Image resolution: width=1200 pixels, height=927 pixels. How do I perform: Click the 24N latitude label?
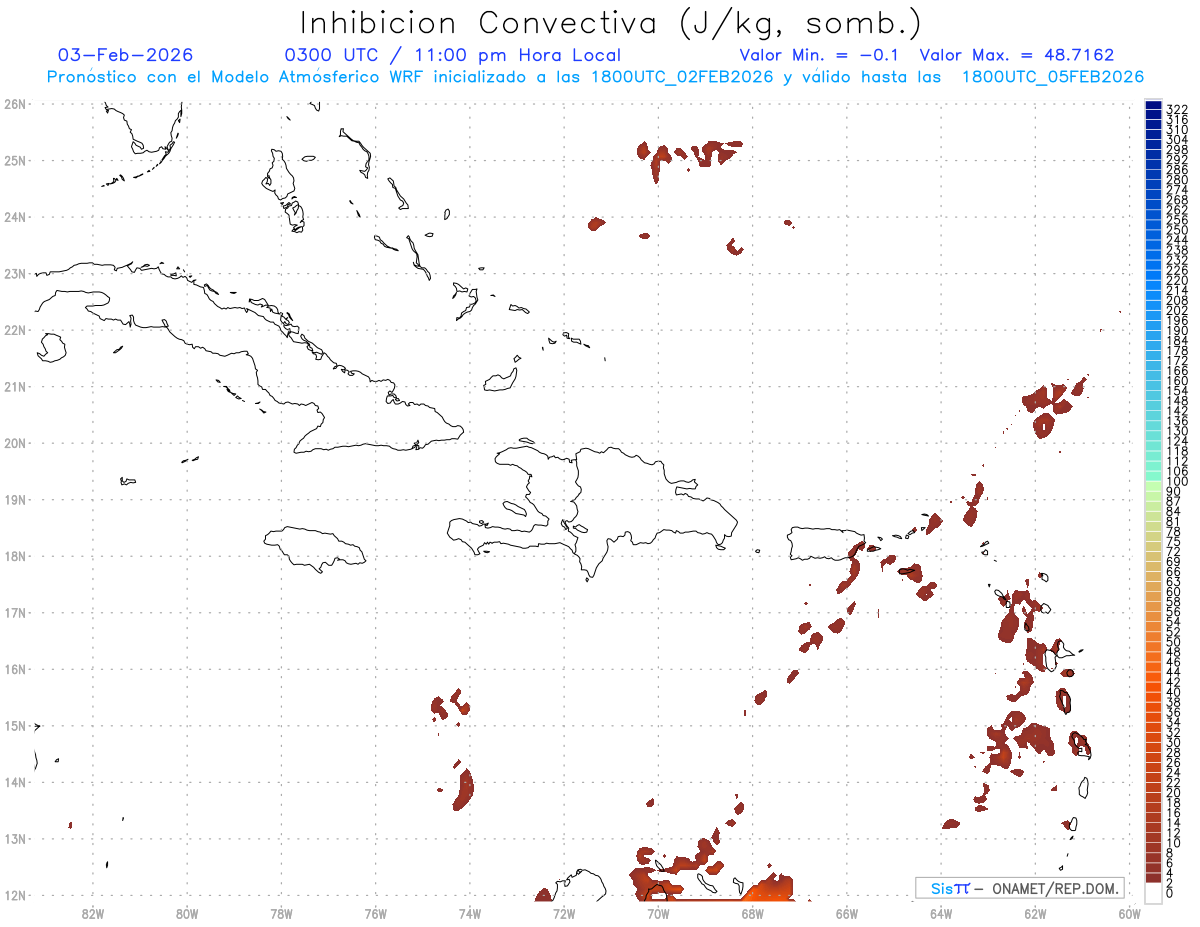point(14,217)
